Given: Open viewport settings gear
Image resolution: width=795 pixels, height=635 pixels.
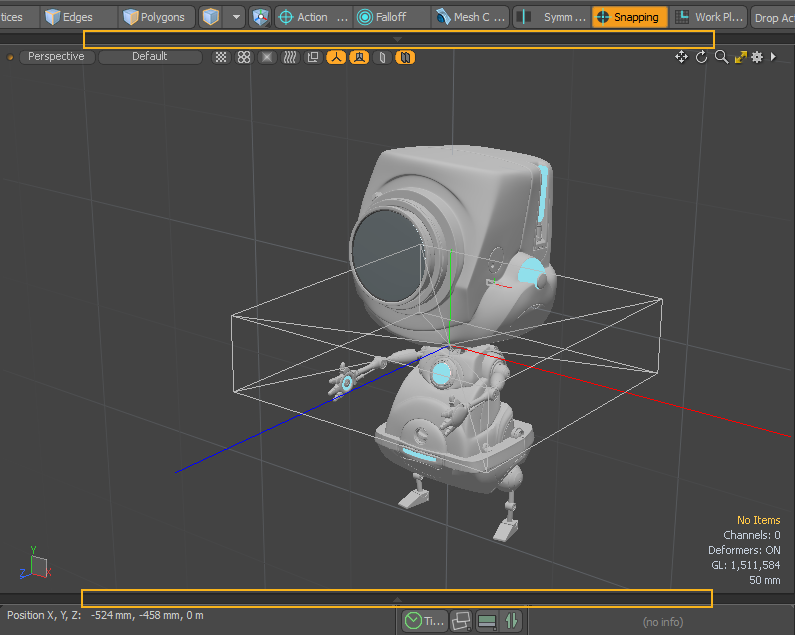Looking at the screenshot, I should [x=757, y=57].
